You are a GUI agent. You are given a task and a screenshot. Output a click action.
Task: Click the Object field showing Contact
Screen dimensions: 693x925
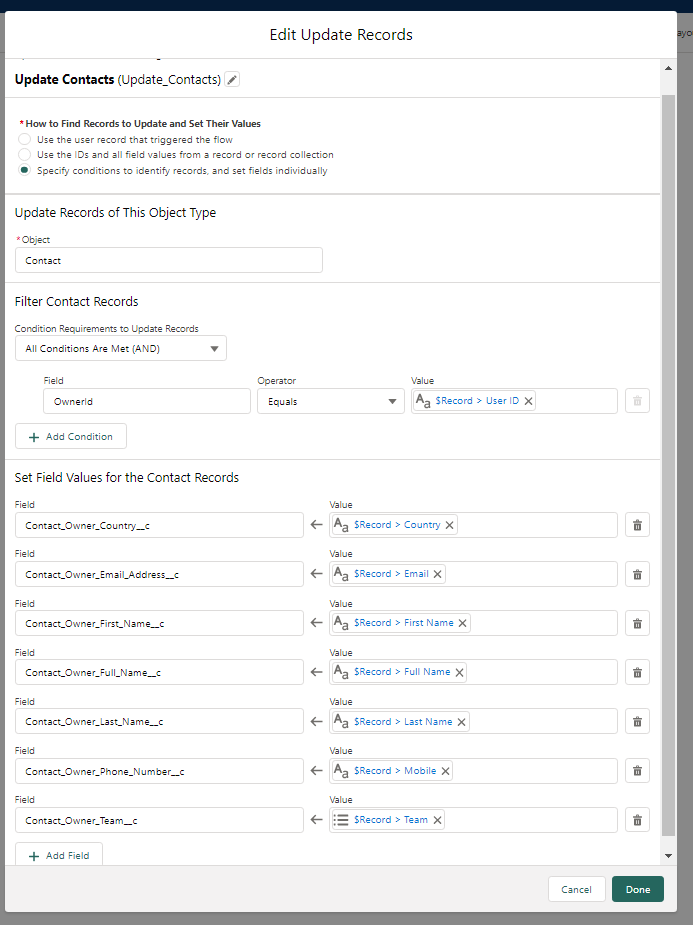pyautogui.click(x=168, y=260)
